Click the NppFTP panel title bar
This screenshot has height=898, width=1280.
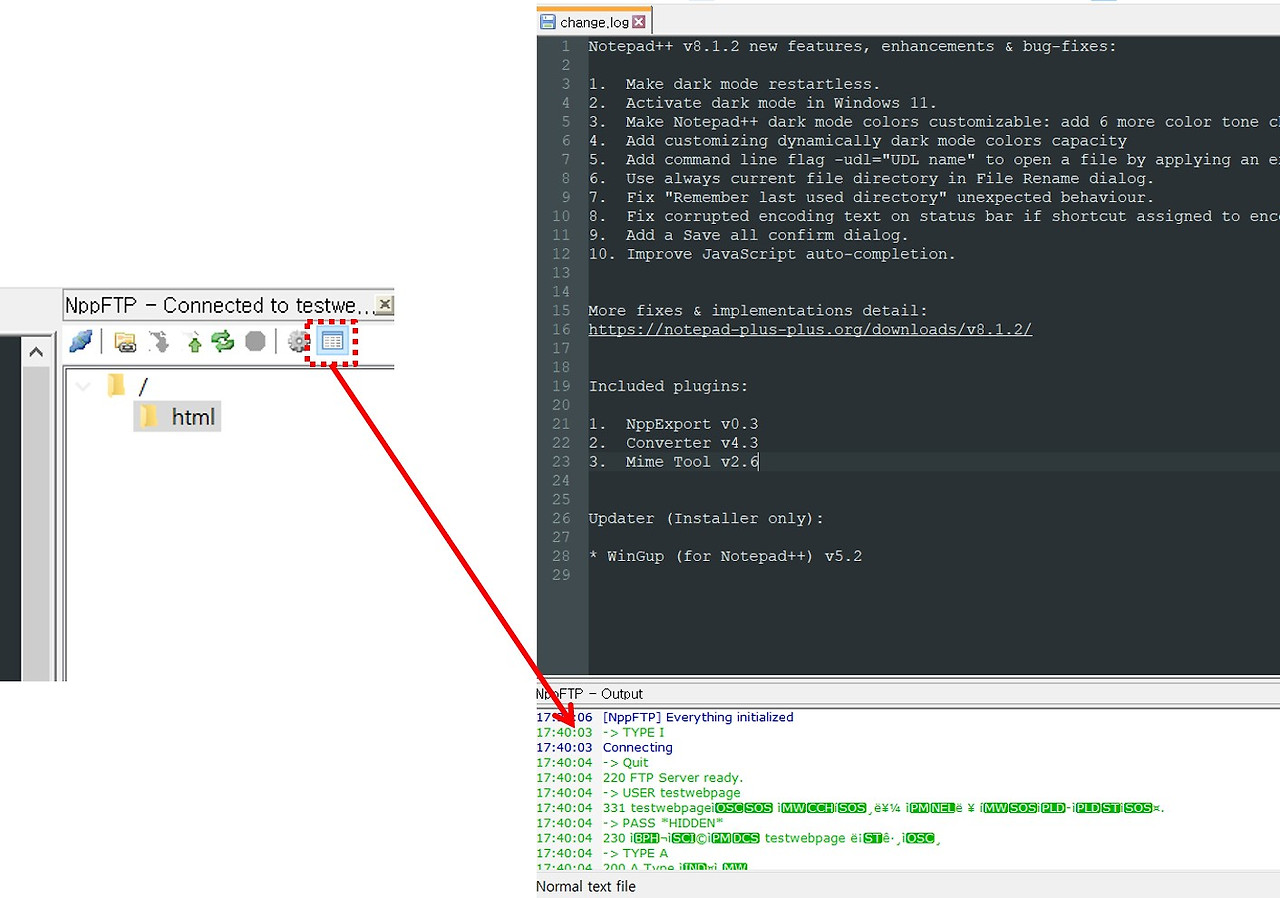click(x=228, y=305)
